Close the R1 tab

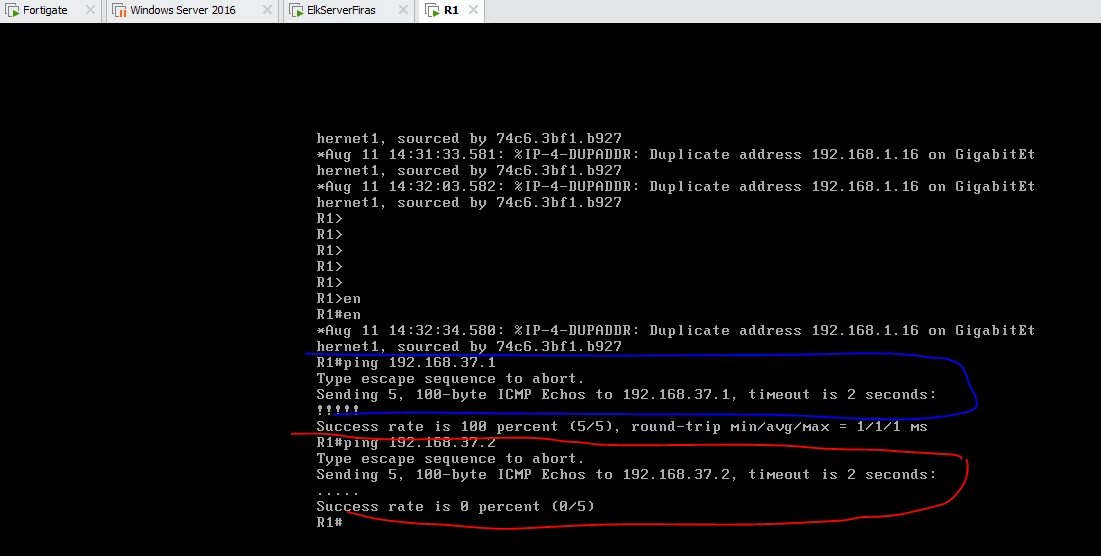(473, 10)
